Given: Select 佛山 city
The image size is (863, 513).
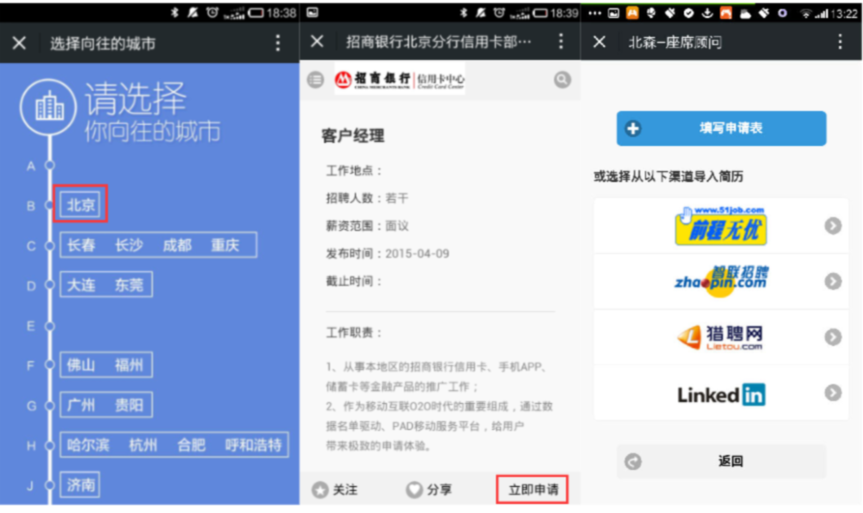Looking at the screenshot, I should (81, 365).
